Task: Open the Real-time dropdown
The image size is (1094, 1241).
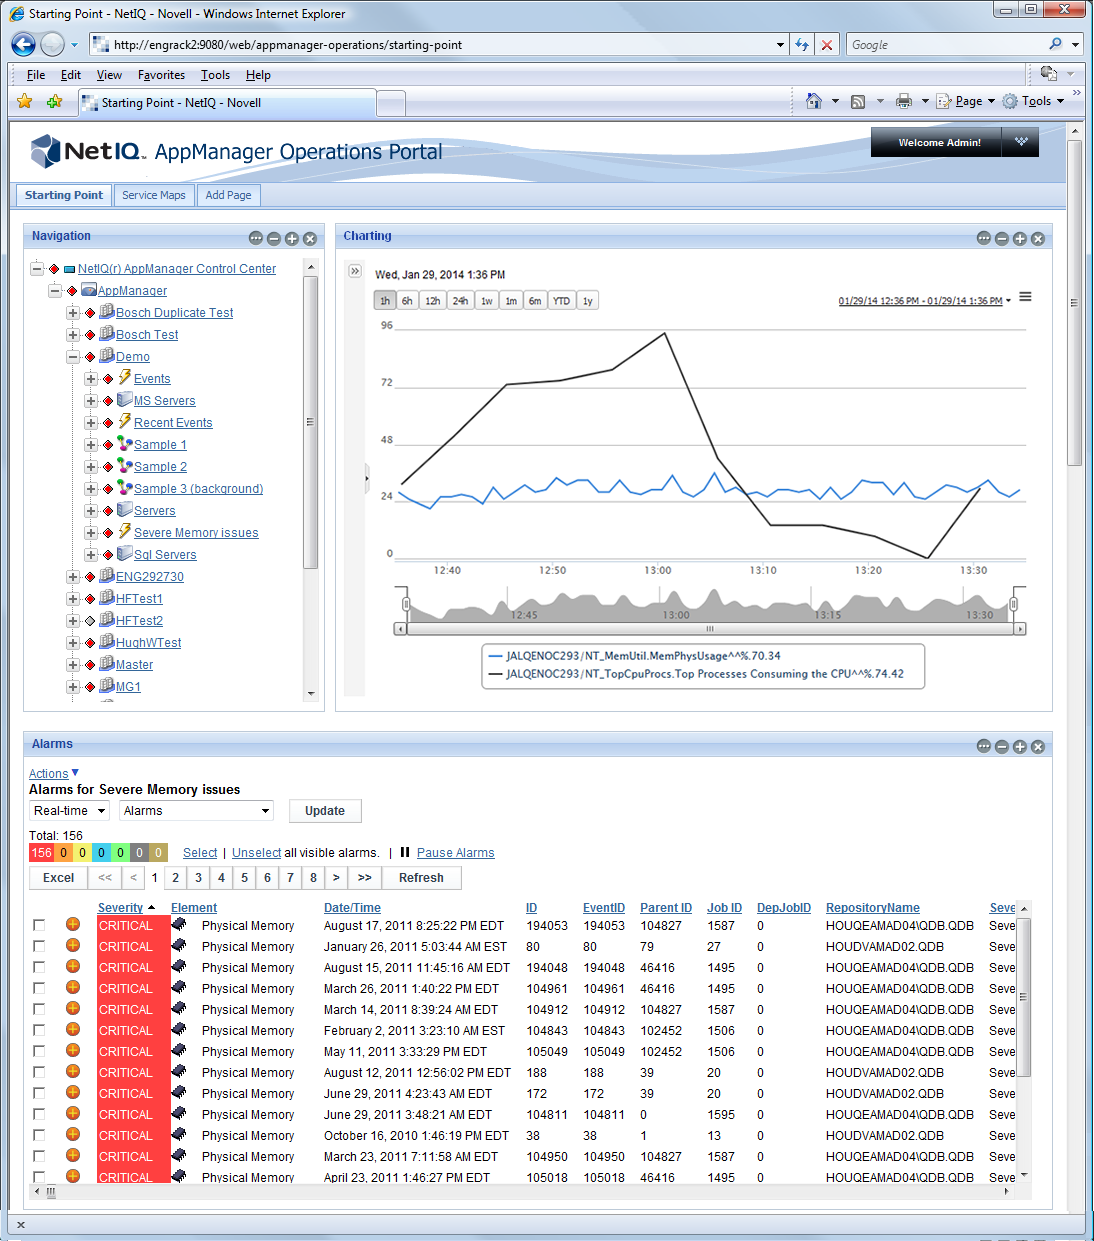Action: pyautogui.click(x=69, y=811)
